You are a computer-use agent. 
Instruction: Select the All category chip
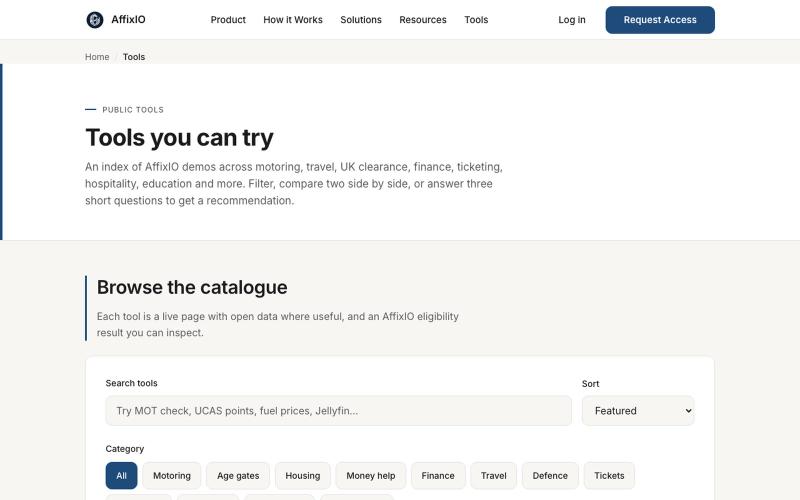[121, 476]
